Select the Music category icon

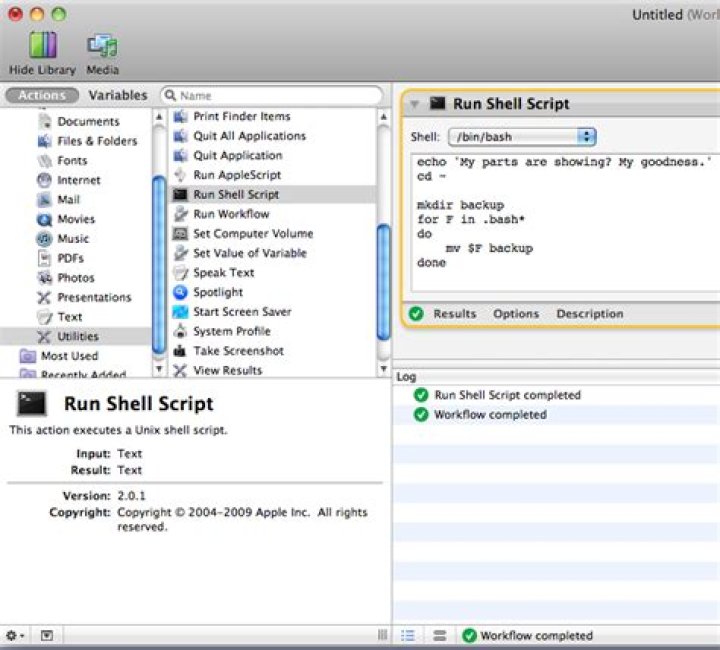point(45,239)
